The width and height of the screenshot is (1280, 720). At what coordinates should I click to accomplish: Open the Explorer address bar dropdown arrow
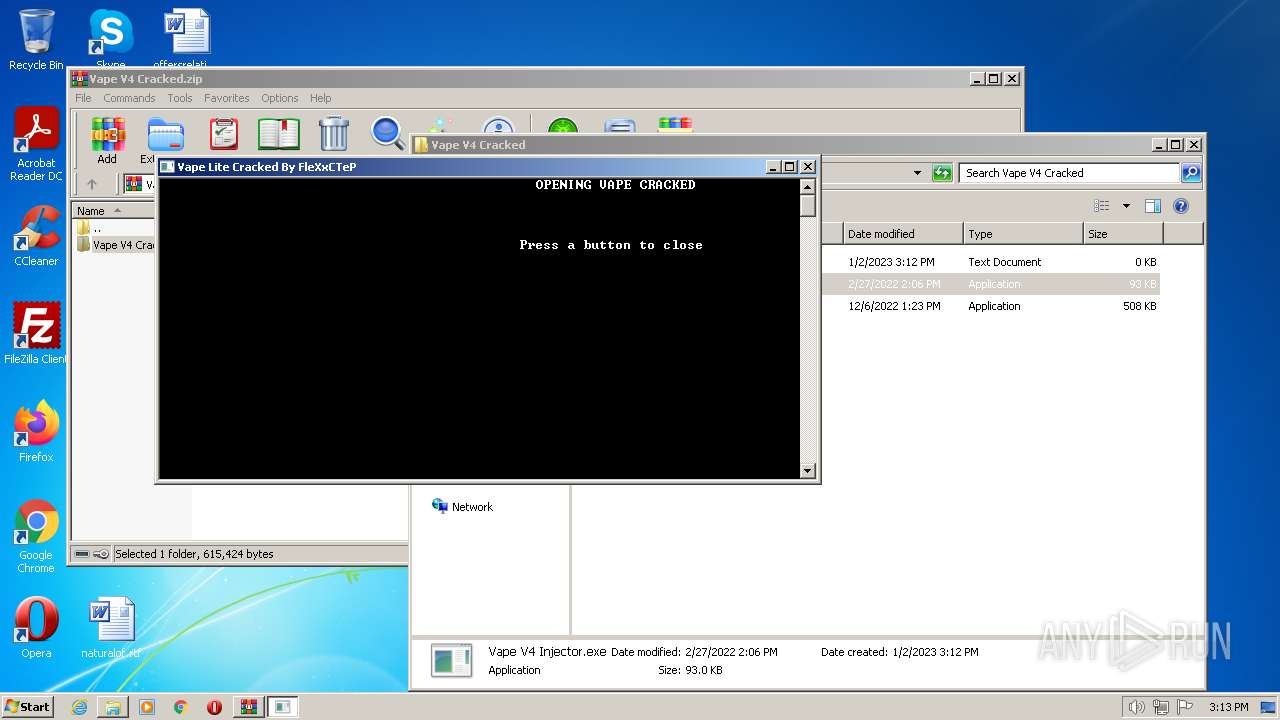point(917,173)
